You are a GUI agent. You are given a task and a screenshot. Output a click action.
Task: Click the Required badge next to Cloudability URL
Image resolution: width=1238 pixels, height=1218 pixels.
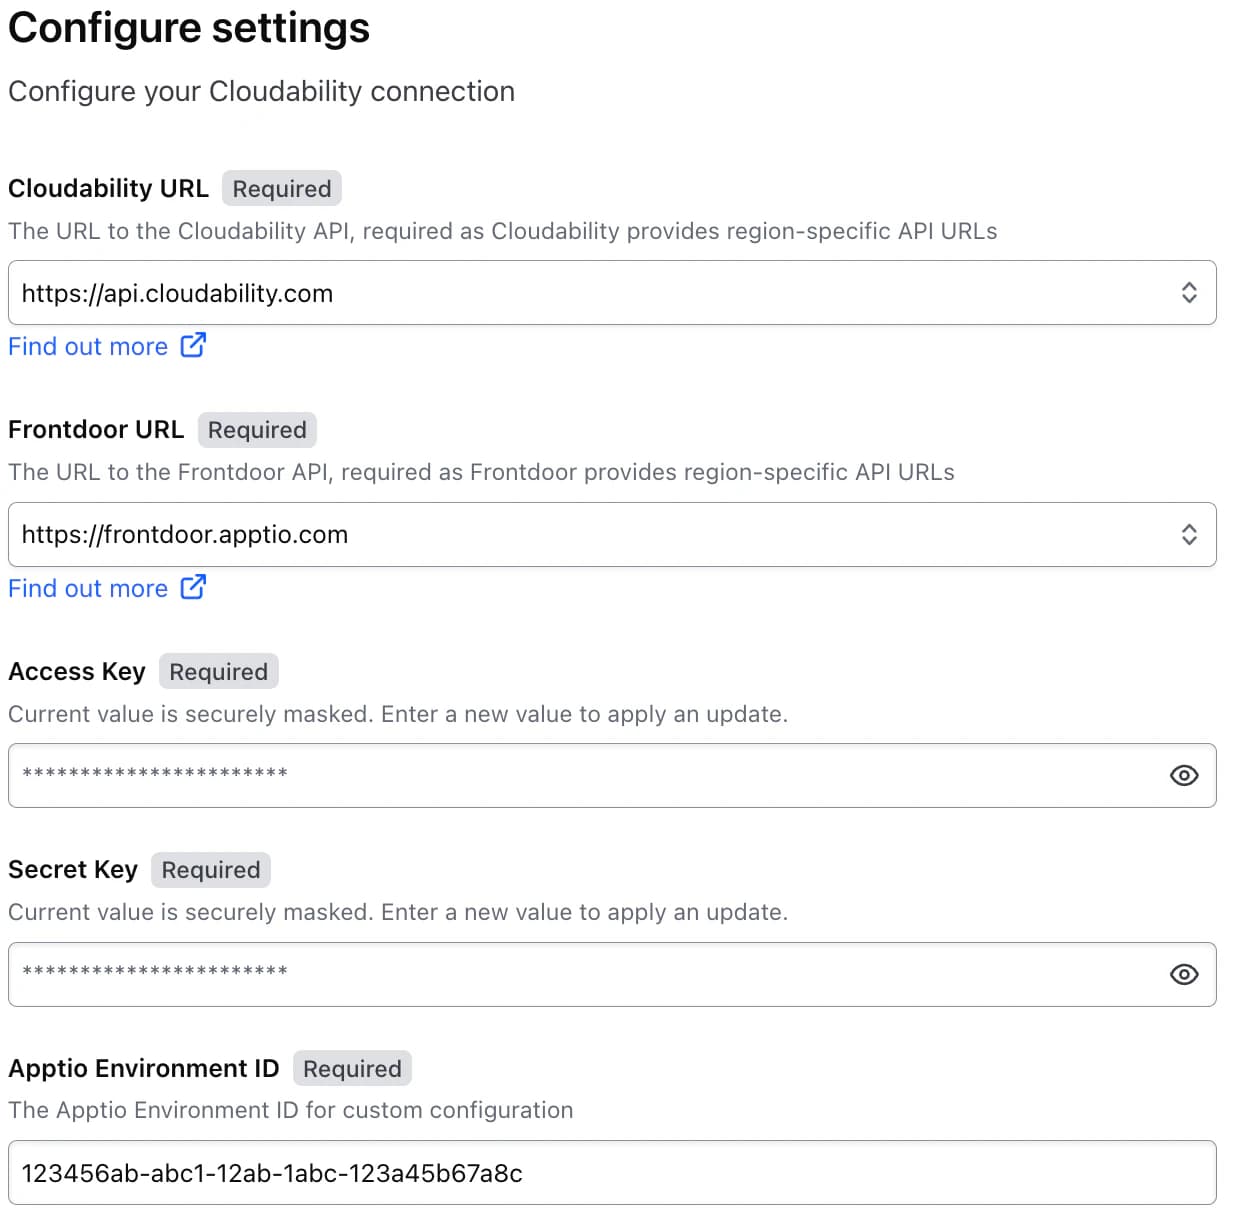282,189
